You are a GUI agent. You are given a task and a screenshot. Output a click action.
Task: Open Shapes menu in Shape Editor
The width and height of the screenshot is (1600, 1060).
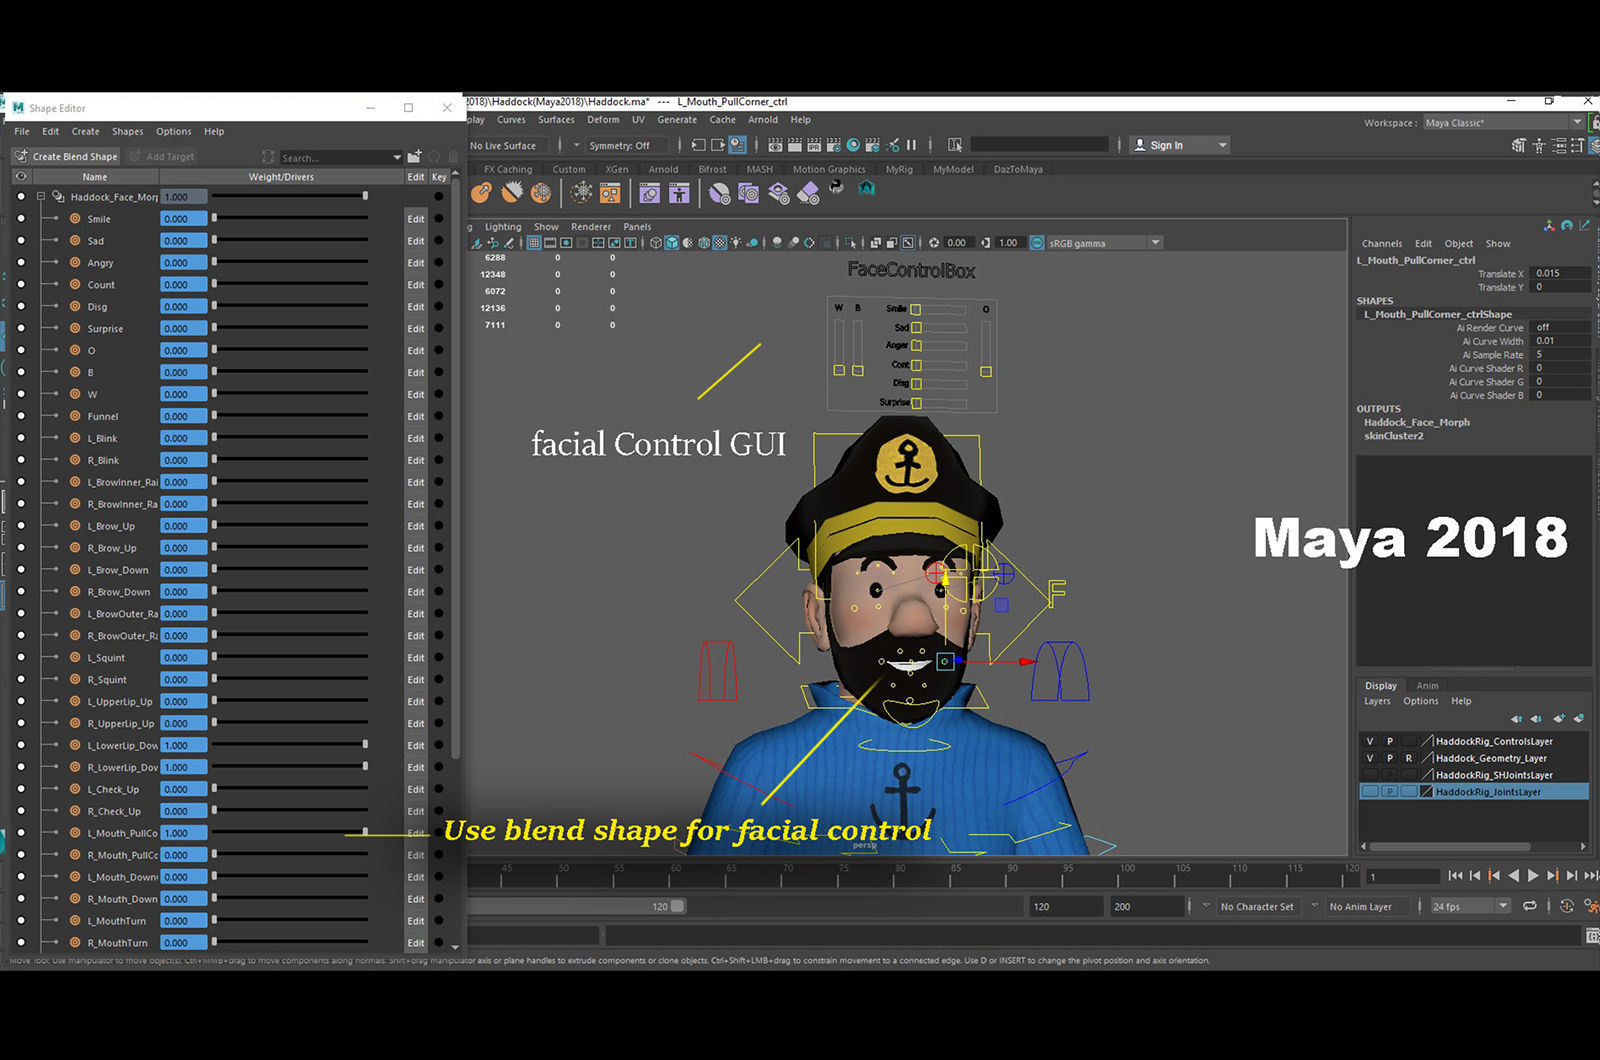pyautogui.click(x=127, y=131)
